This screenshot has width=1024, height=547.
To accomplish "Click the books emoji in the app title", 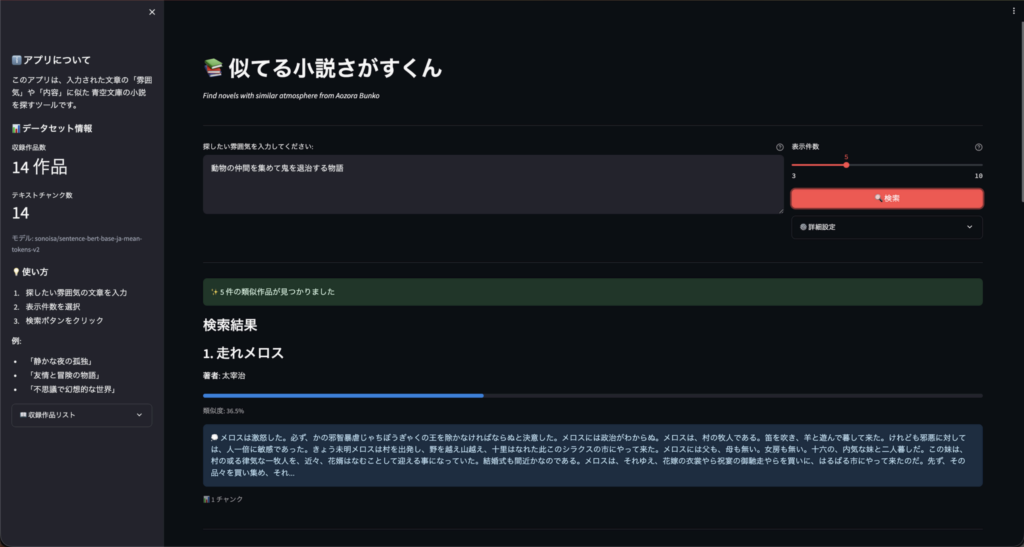I will (213, 69).
